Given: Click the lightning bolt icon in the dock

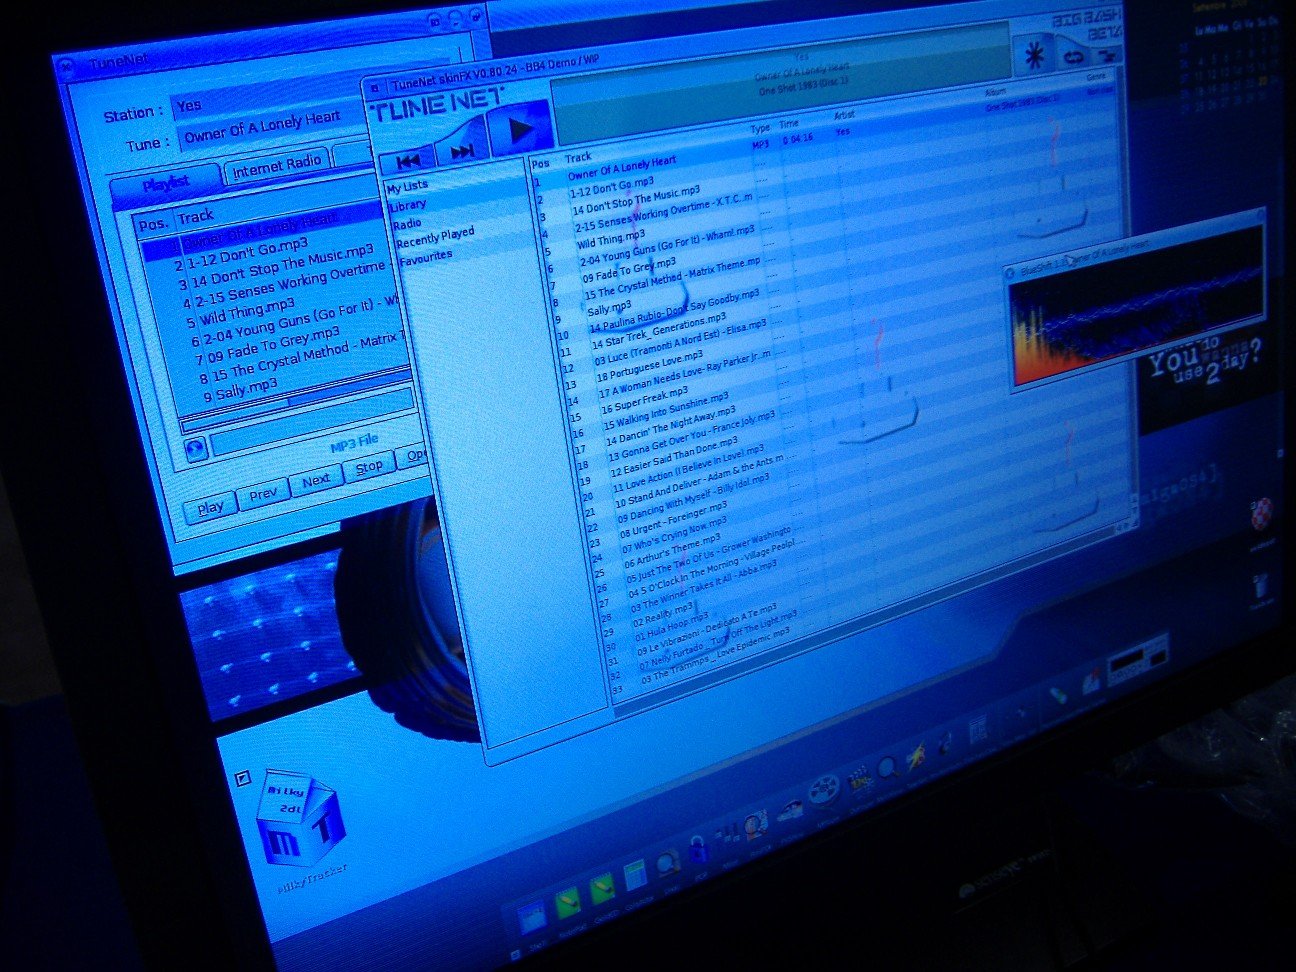Looking at the screenshot, I should 915,759.
